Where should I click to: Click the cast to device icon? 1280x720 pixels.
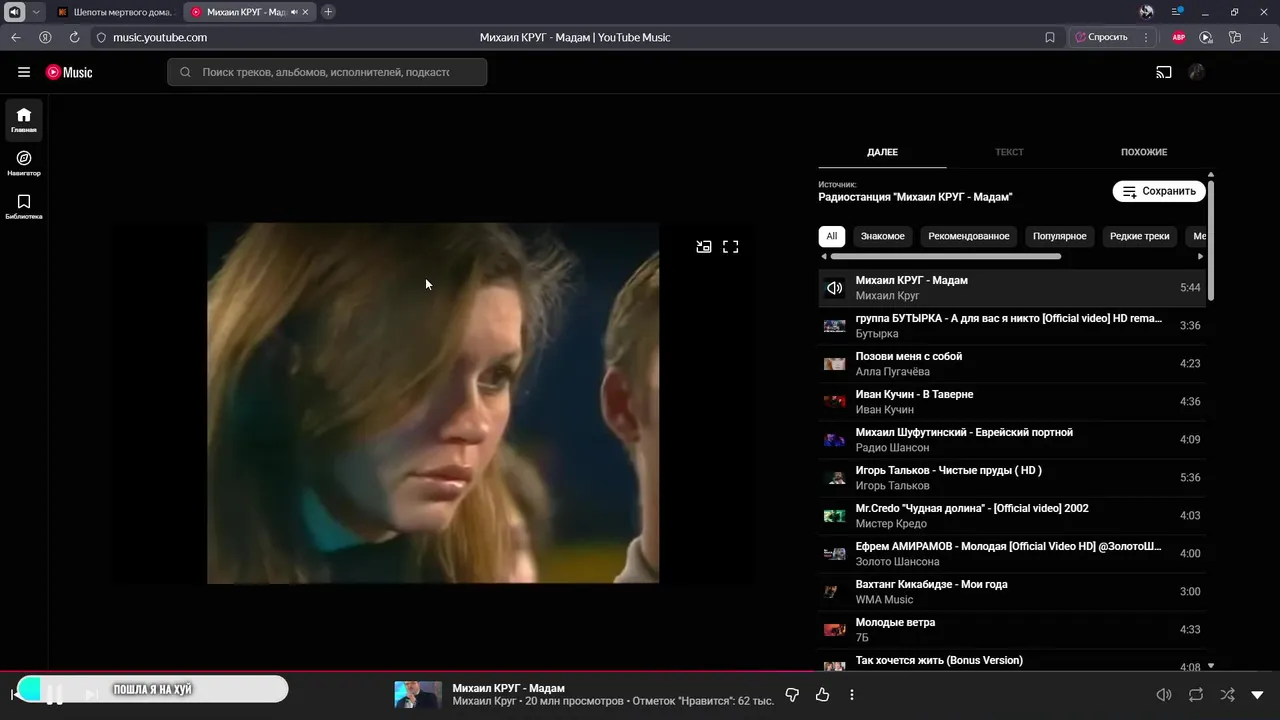[x=1164, y=72]
